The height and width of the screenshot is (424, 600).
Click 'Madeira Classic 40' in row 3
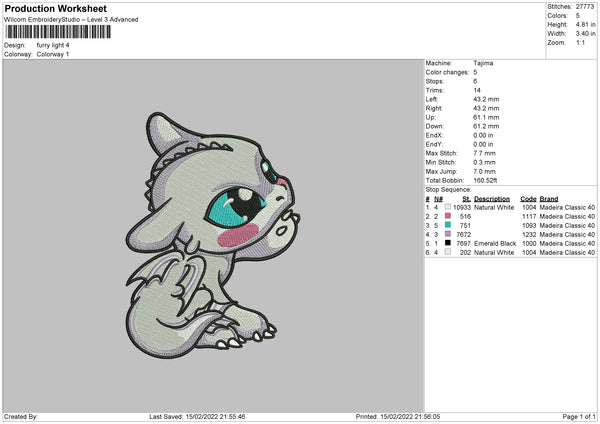coord(567,225)
